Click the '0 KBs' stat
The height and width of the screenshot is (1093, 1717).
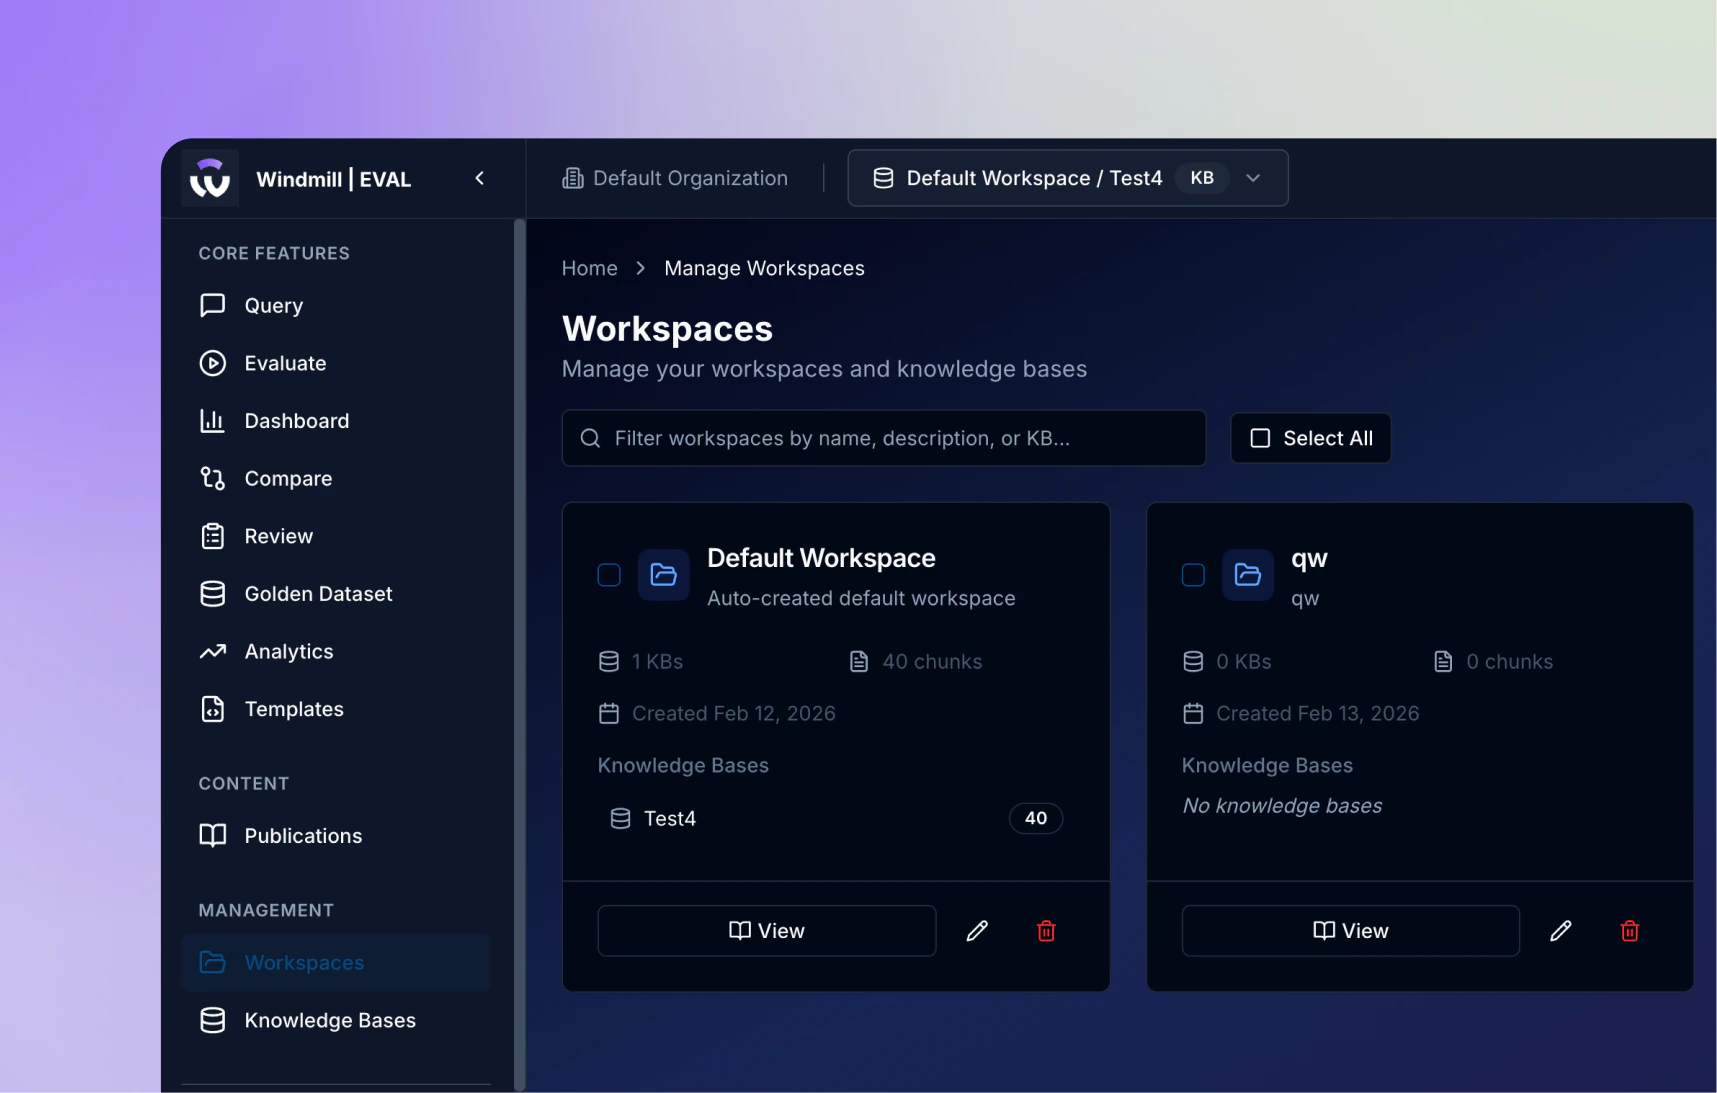(x=1227, y=662)
